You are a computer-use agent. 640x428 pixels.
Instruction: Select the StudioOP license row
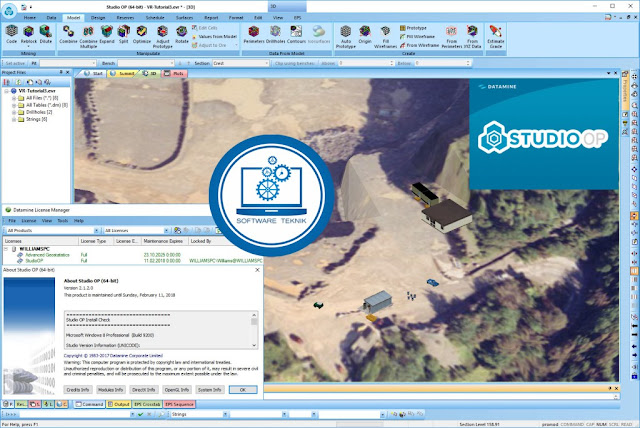pos(133,260)
